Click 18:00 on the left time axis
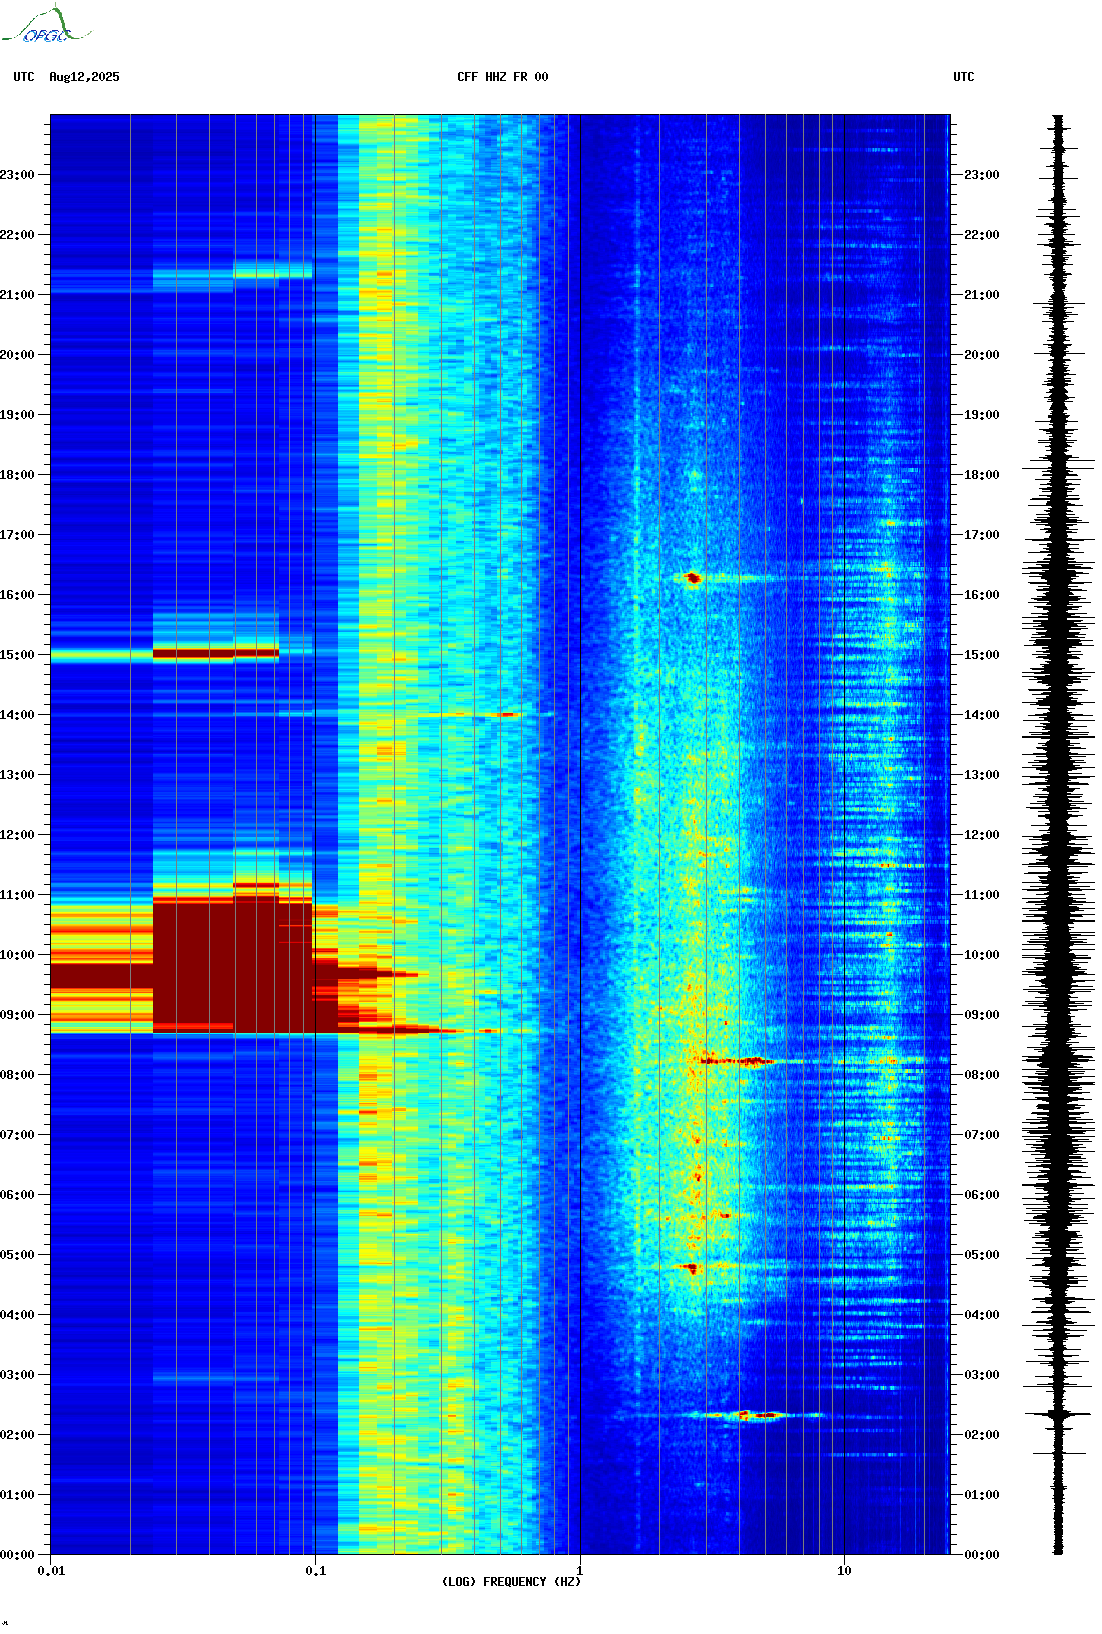The width and height of the screenshot is (1102, 1634). point(17,475)
